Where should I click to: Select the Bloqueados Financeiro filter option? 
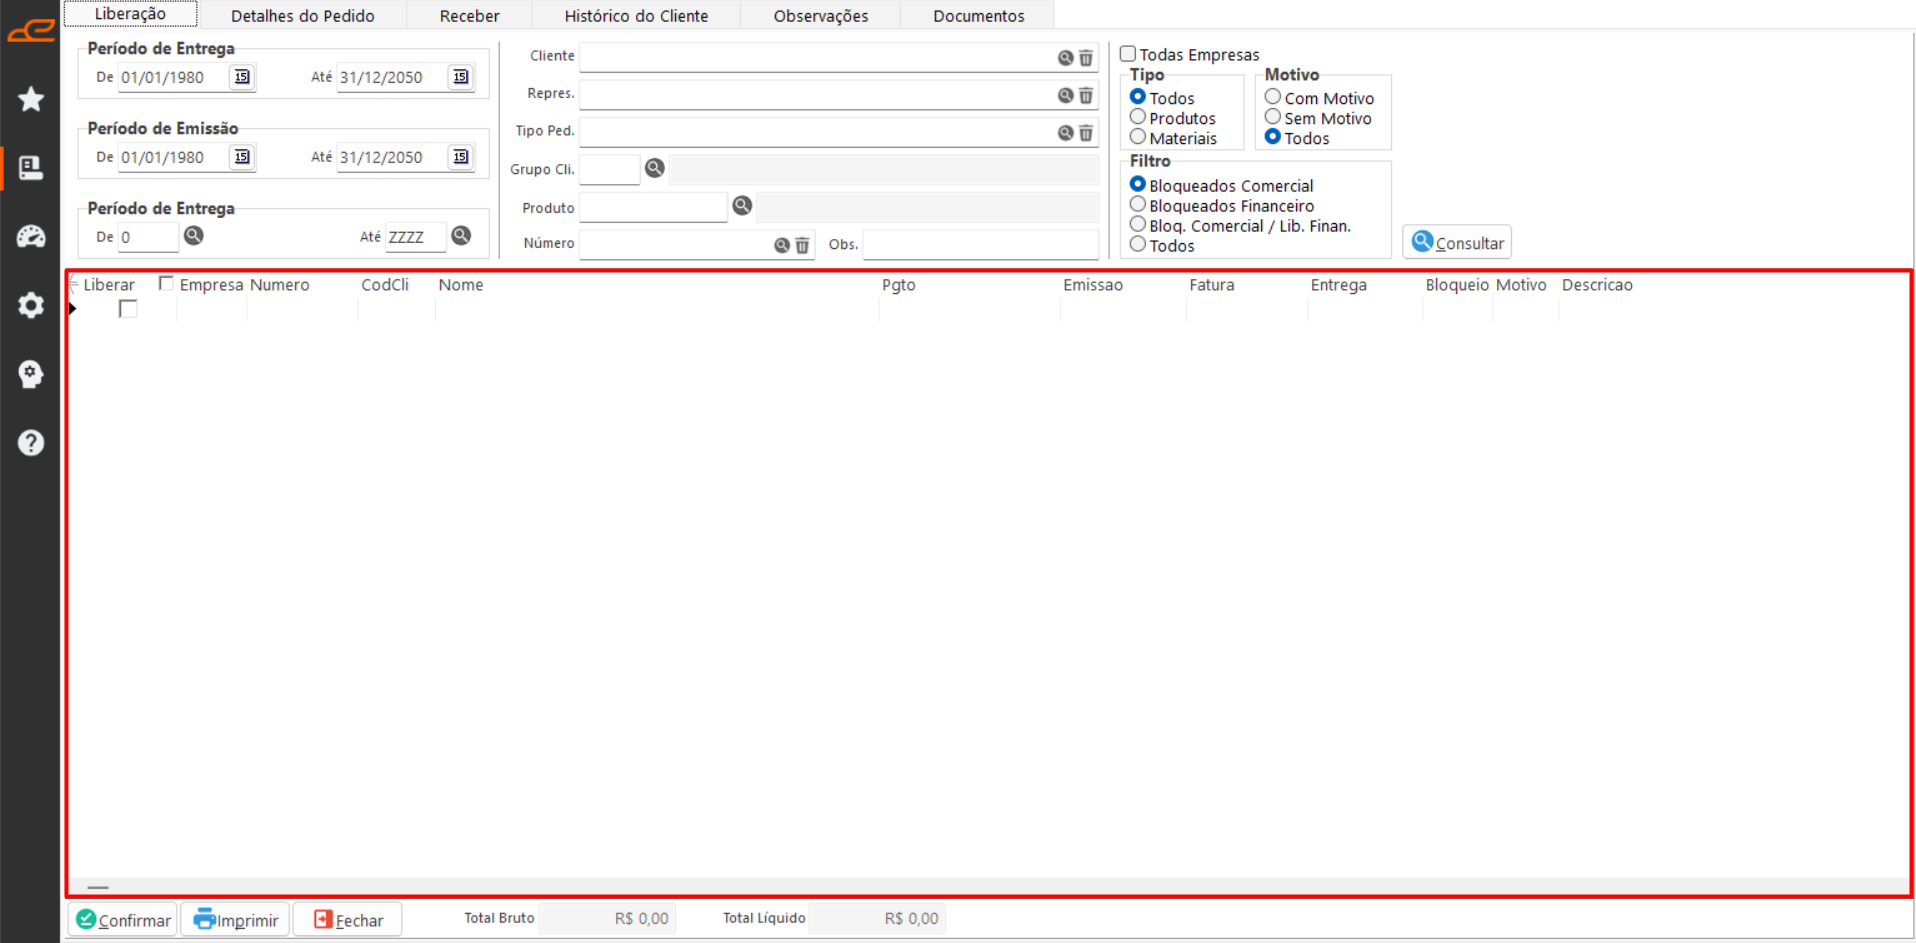pyautogui.click(x=1138, y=205)
